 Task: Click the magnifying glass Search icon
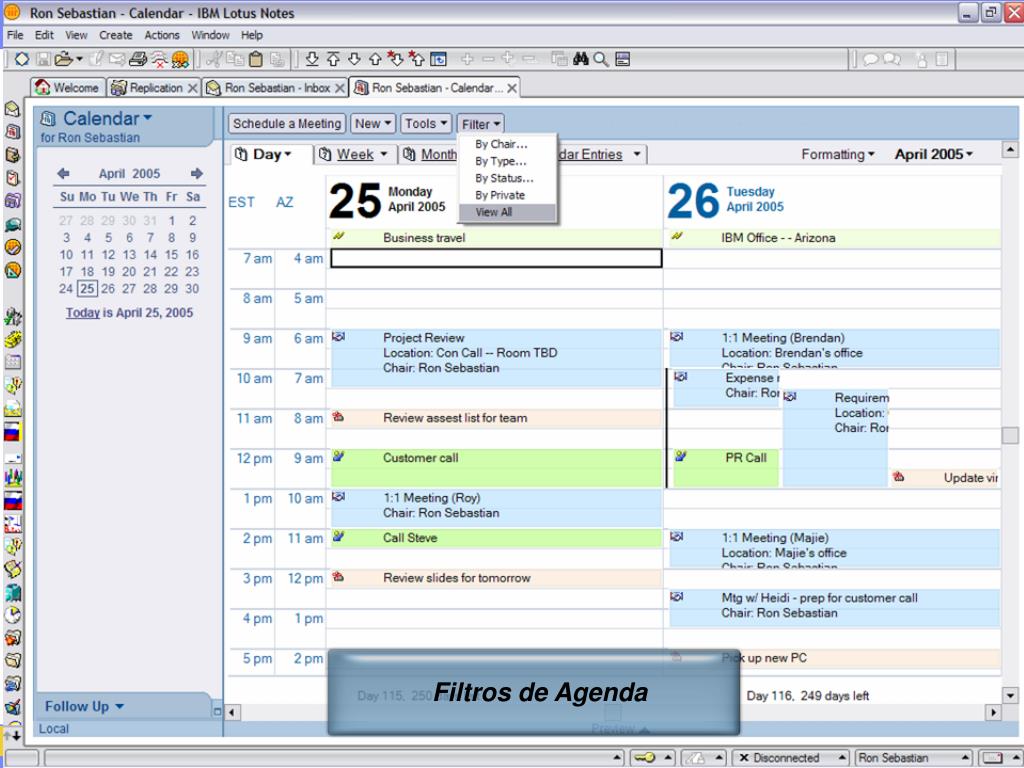click(601, 59)
